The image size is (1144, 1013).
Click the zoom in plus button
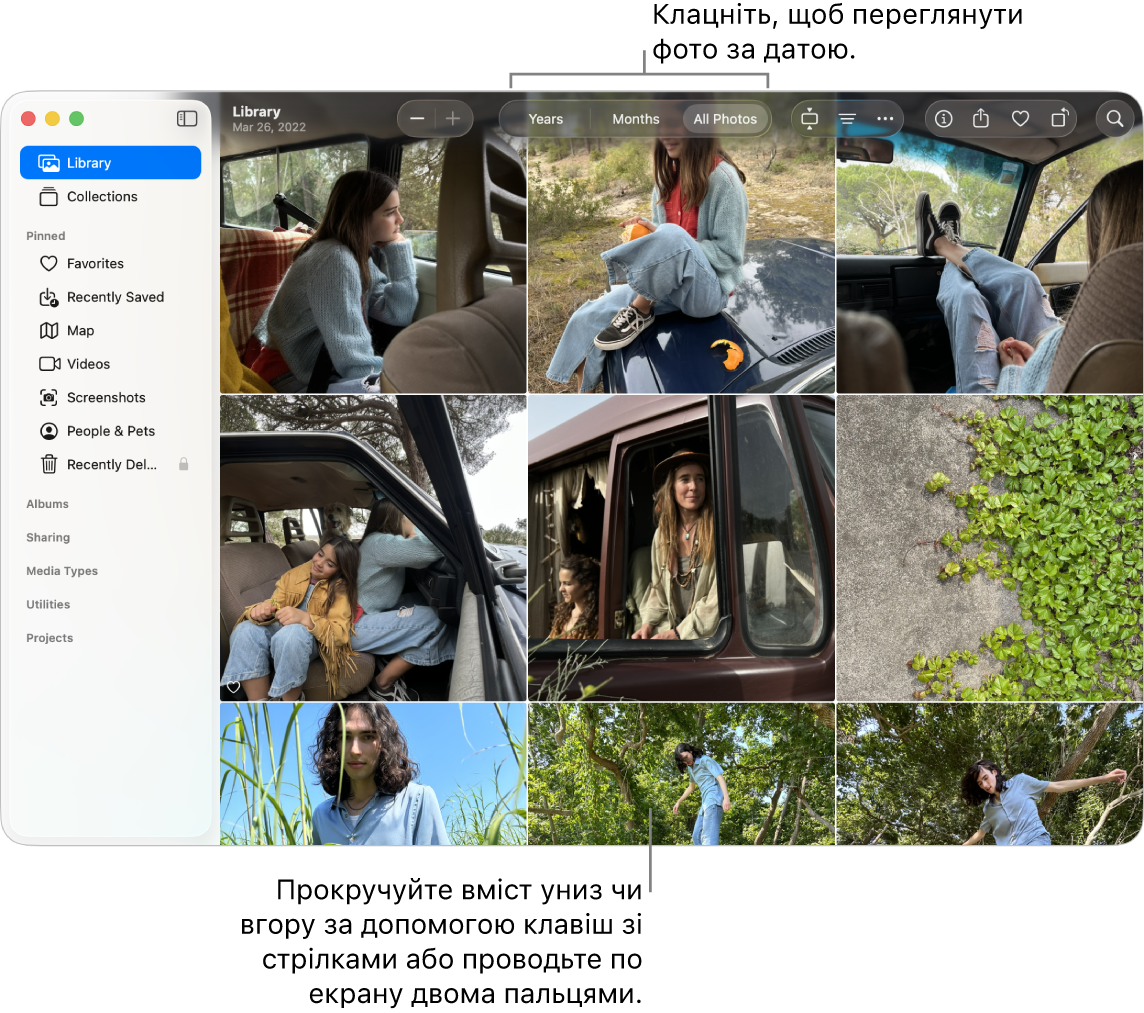(x=453, y=119)
